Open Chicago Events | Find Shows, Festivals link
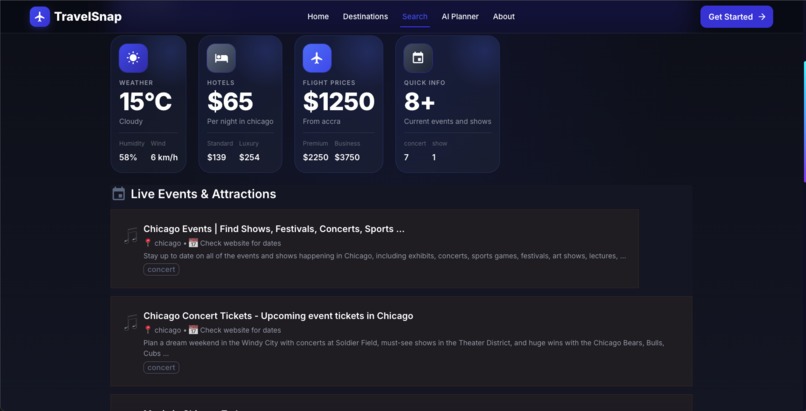Screen dimensions: 806x411 coord(274,229)
